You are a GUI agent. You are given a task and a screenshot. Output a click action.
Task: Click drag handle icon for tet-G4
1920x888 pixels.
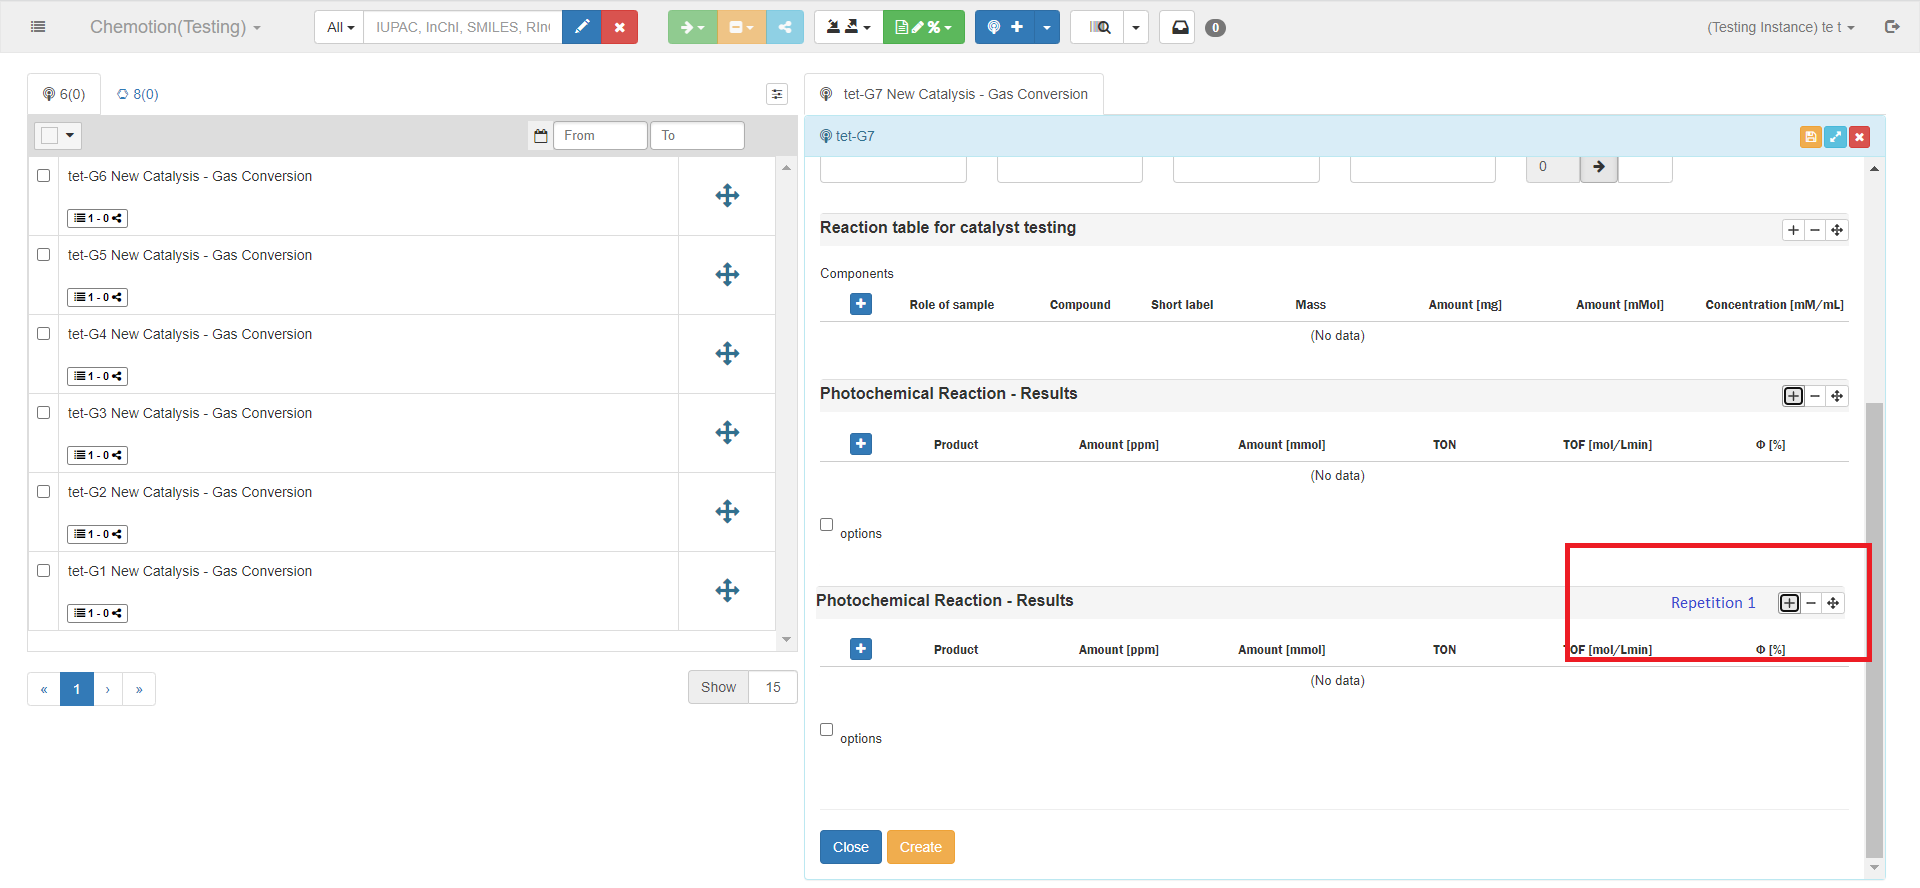click(x=727, y=353)
